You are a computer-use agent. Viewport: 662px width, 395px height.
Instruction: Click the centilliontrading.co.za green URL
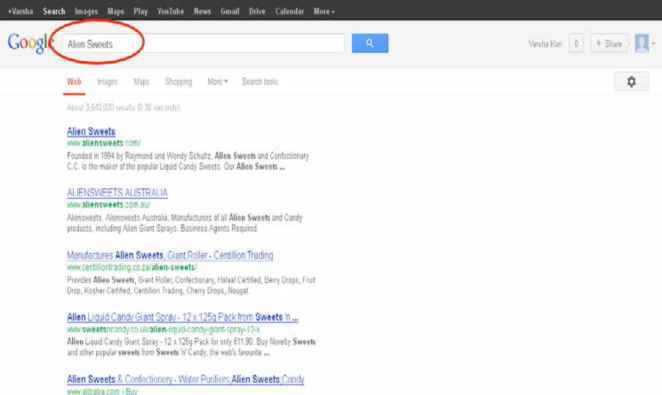132,267
